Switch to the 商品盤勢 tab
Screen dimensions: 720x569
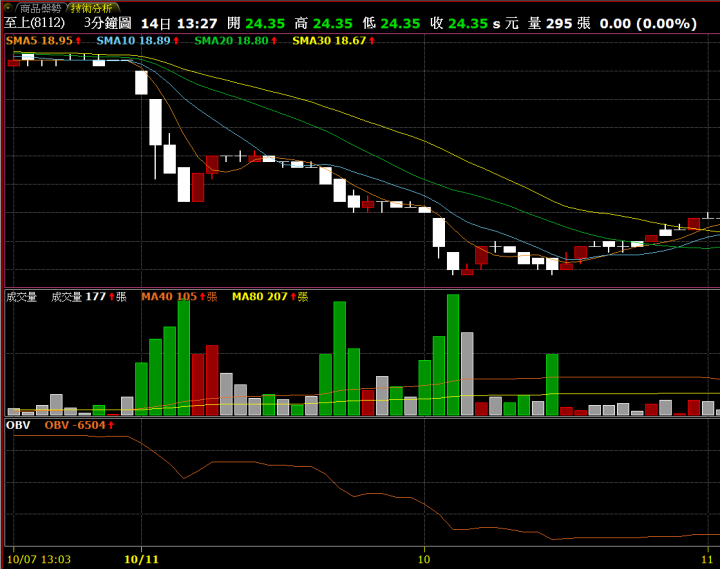click(x=40, y=8)
